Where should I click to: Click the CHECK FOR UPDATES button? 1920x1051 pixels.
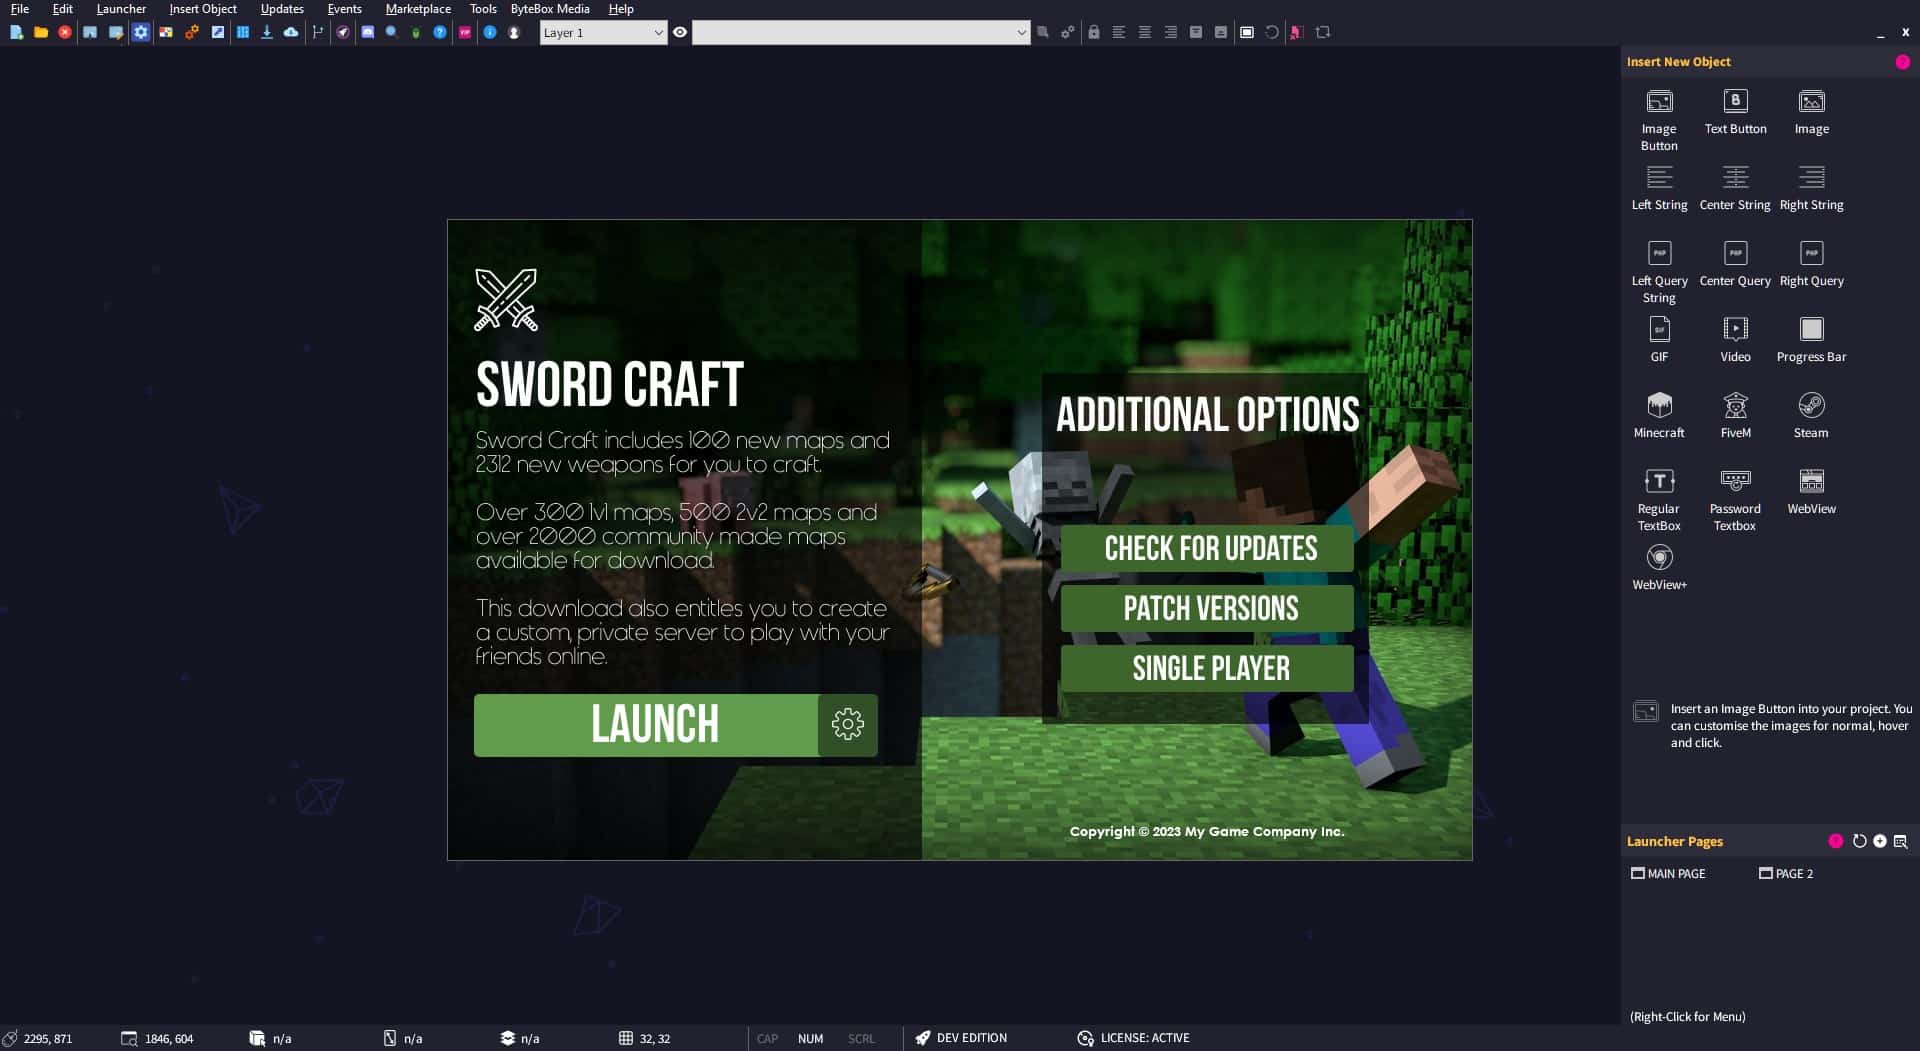click(x=1208, y=549)
